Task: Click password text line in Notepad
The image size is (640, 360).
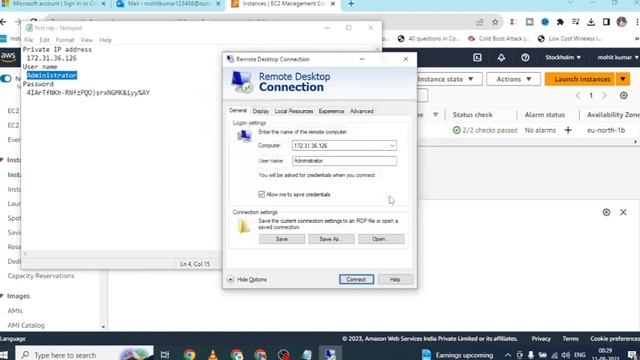Action: click(88, 93)
